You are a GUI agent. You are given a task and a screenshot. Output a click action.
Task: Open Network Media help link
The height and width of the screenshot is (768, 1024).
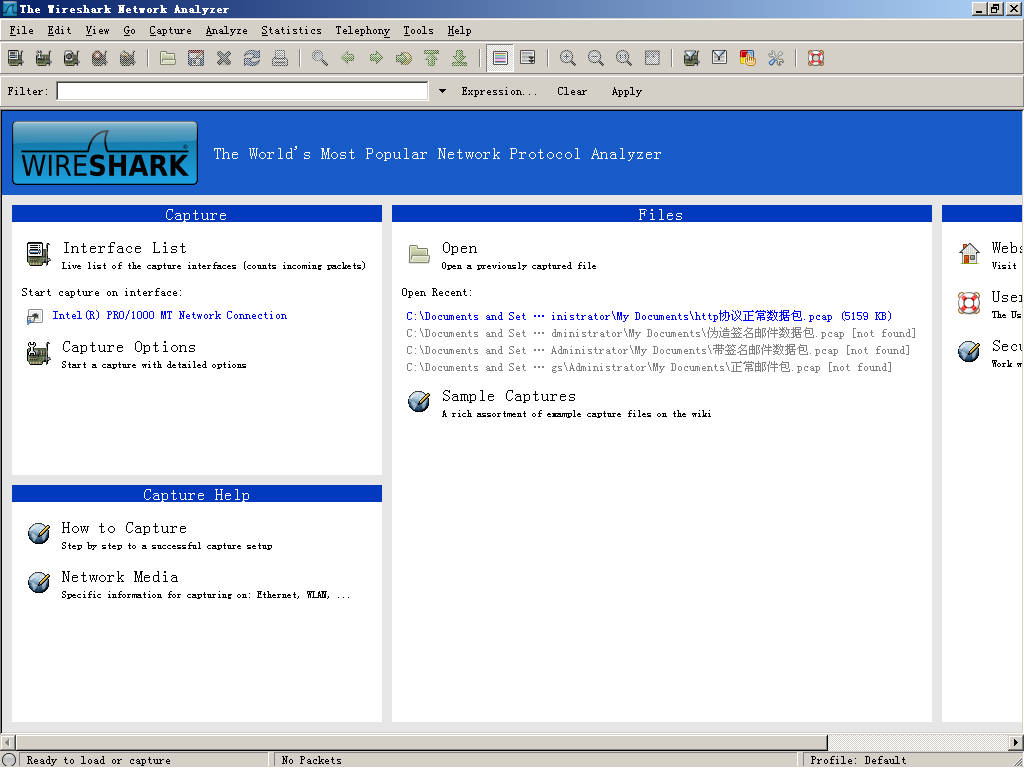pyautogui.click(x=120, y=577)
